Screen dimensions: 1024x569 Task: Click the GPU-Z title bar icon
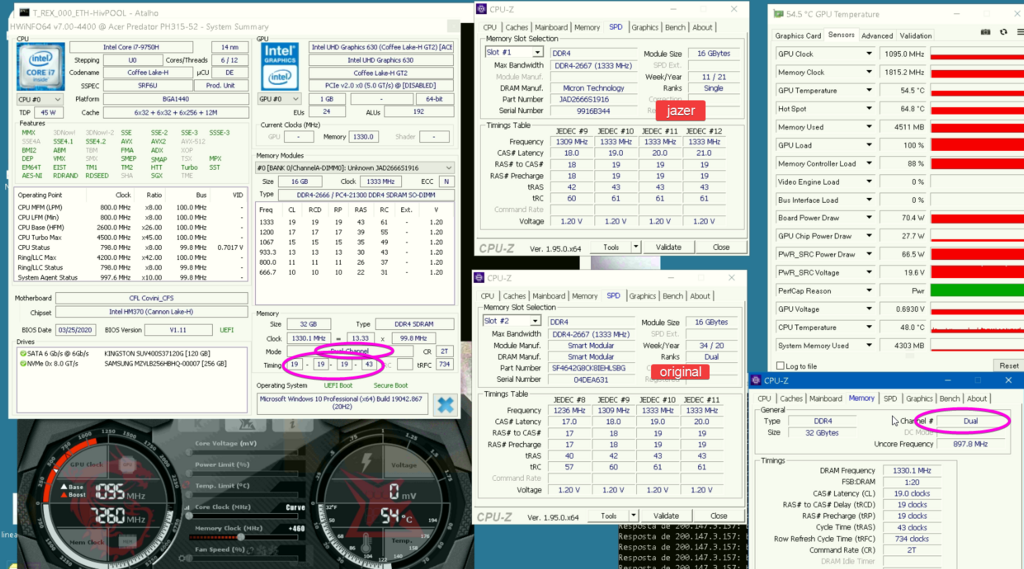778,14
